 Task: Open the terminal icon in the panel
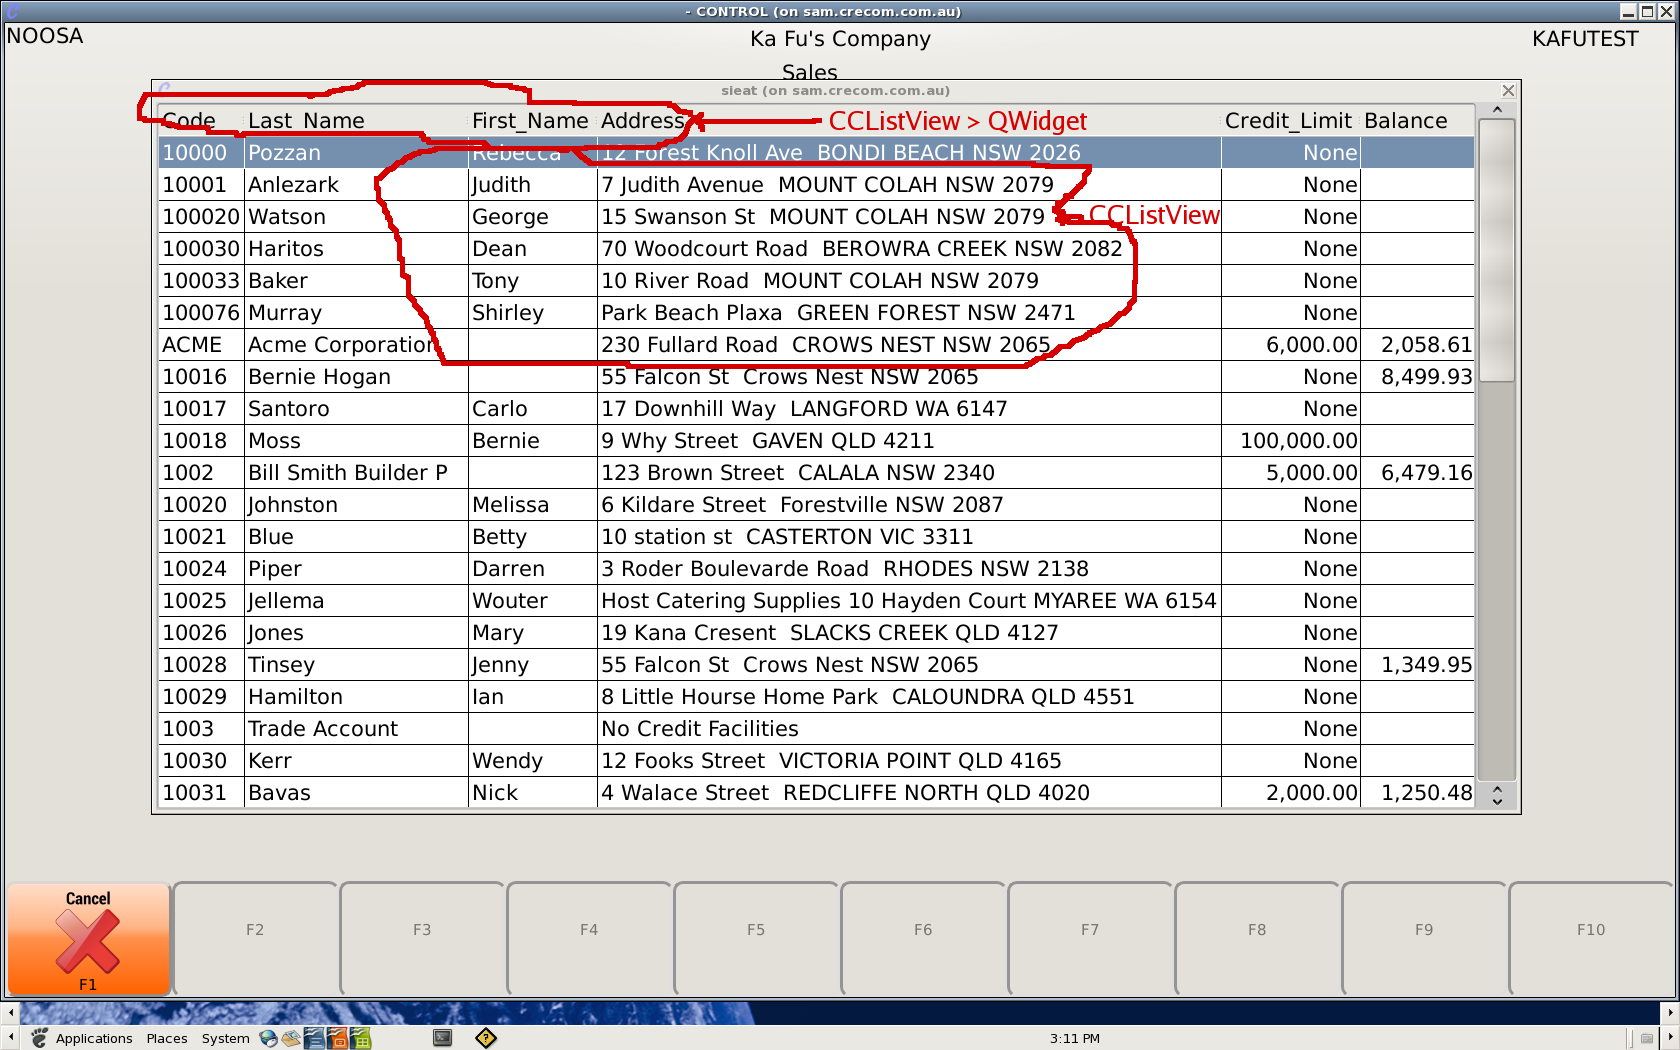442,1038
